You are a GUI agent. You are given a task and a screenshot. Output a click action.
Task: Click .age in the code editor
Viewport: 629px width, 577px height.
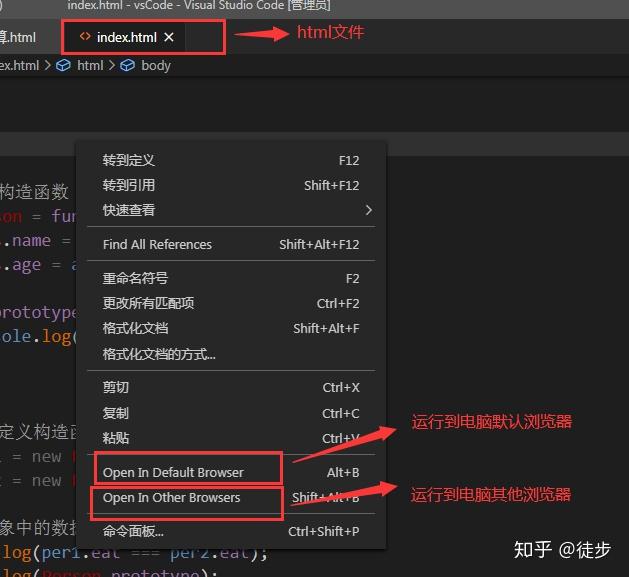(x=22, y=265)
